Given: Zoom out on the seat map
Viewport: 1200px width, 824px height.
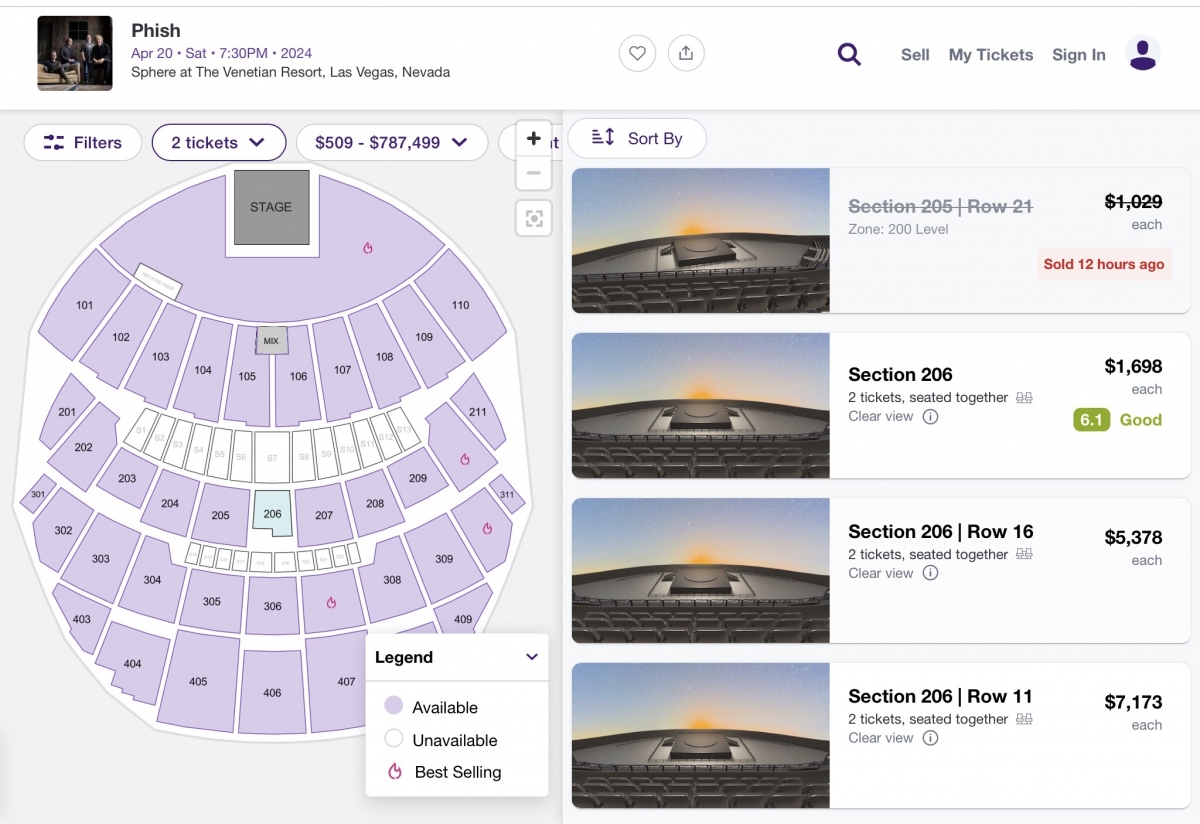Looking at the screenshot, I should tap(534, 173).
